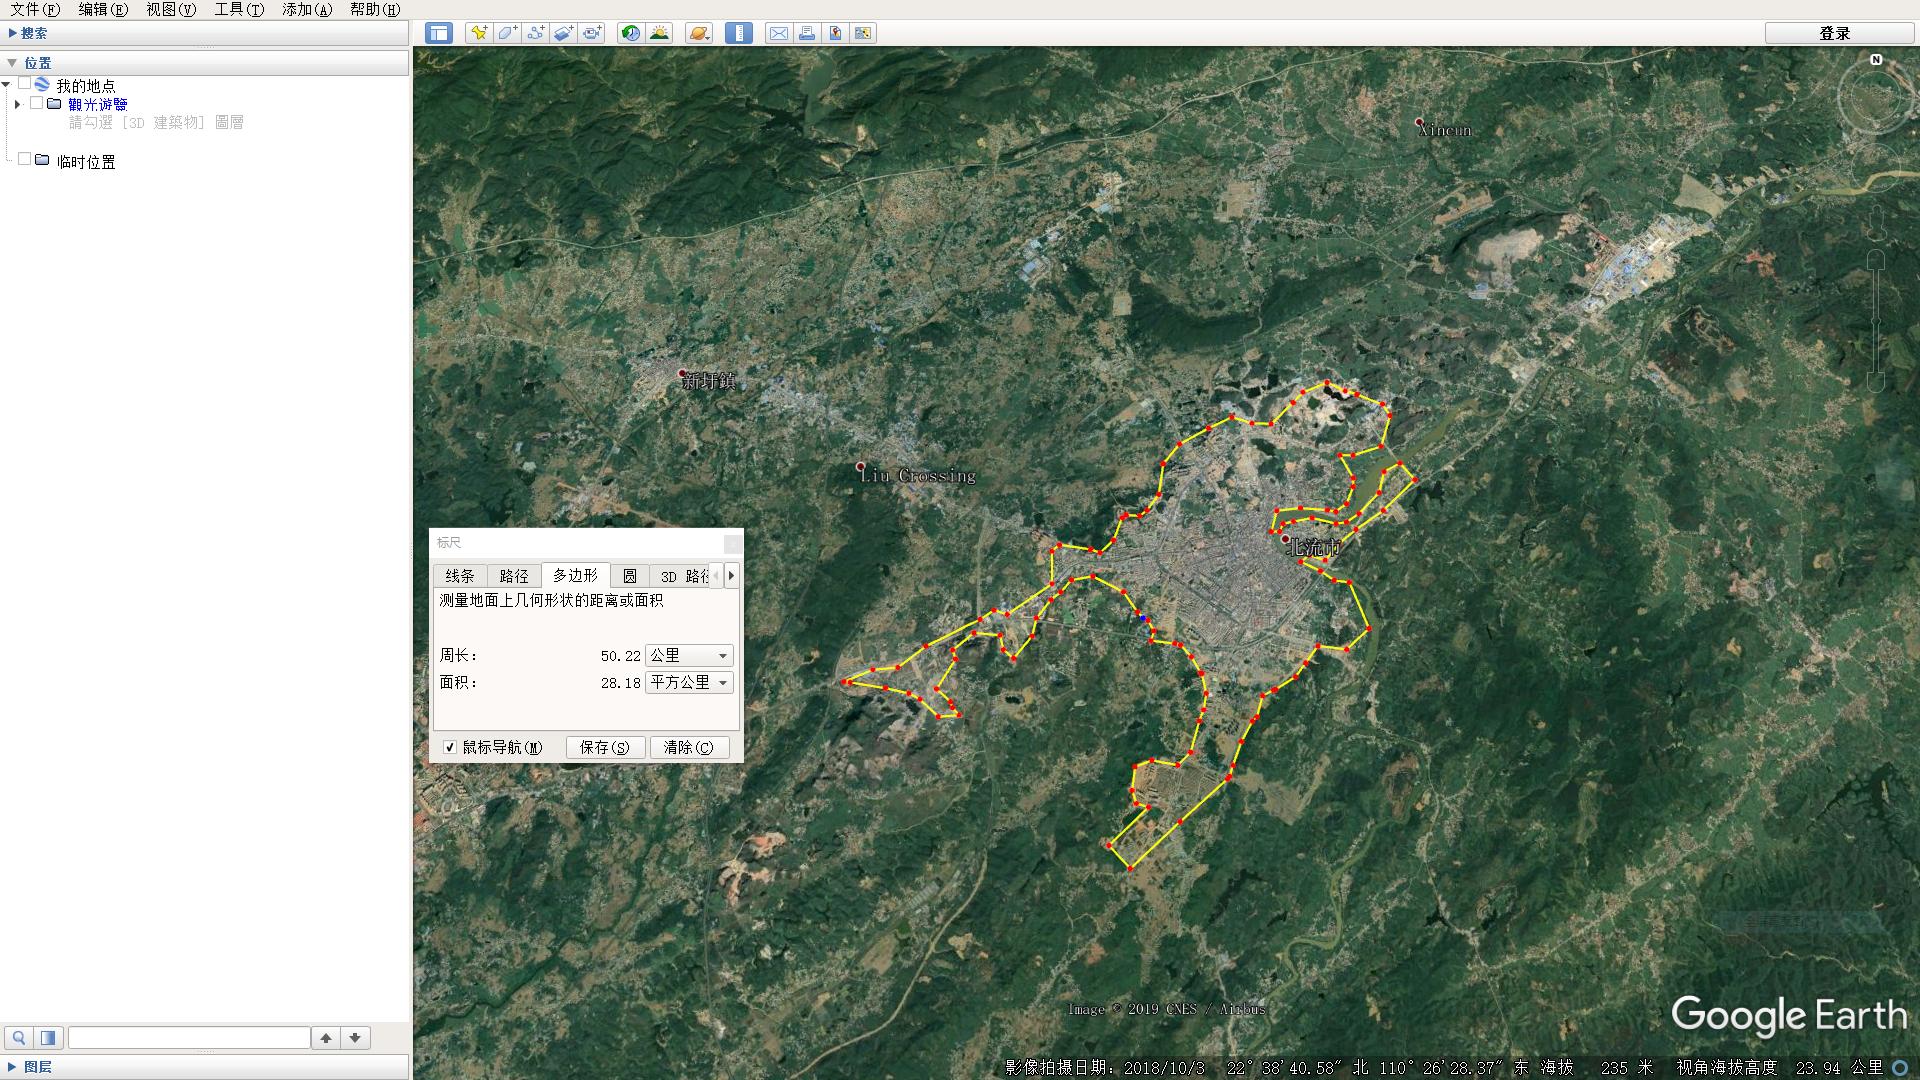Click the email envelope icon
The height and width of the screenshot is (1080, 1920).
(x=778, y=33)
